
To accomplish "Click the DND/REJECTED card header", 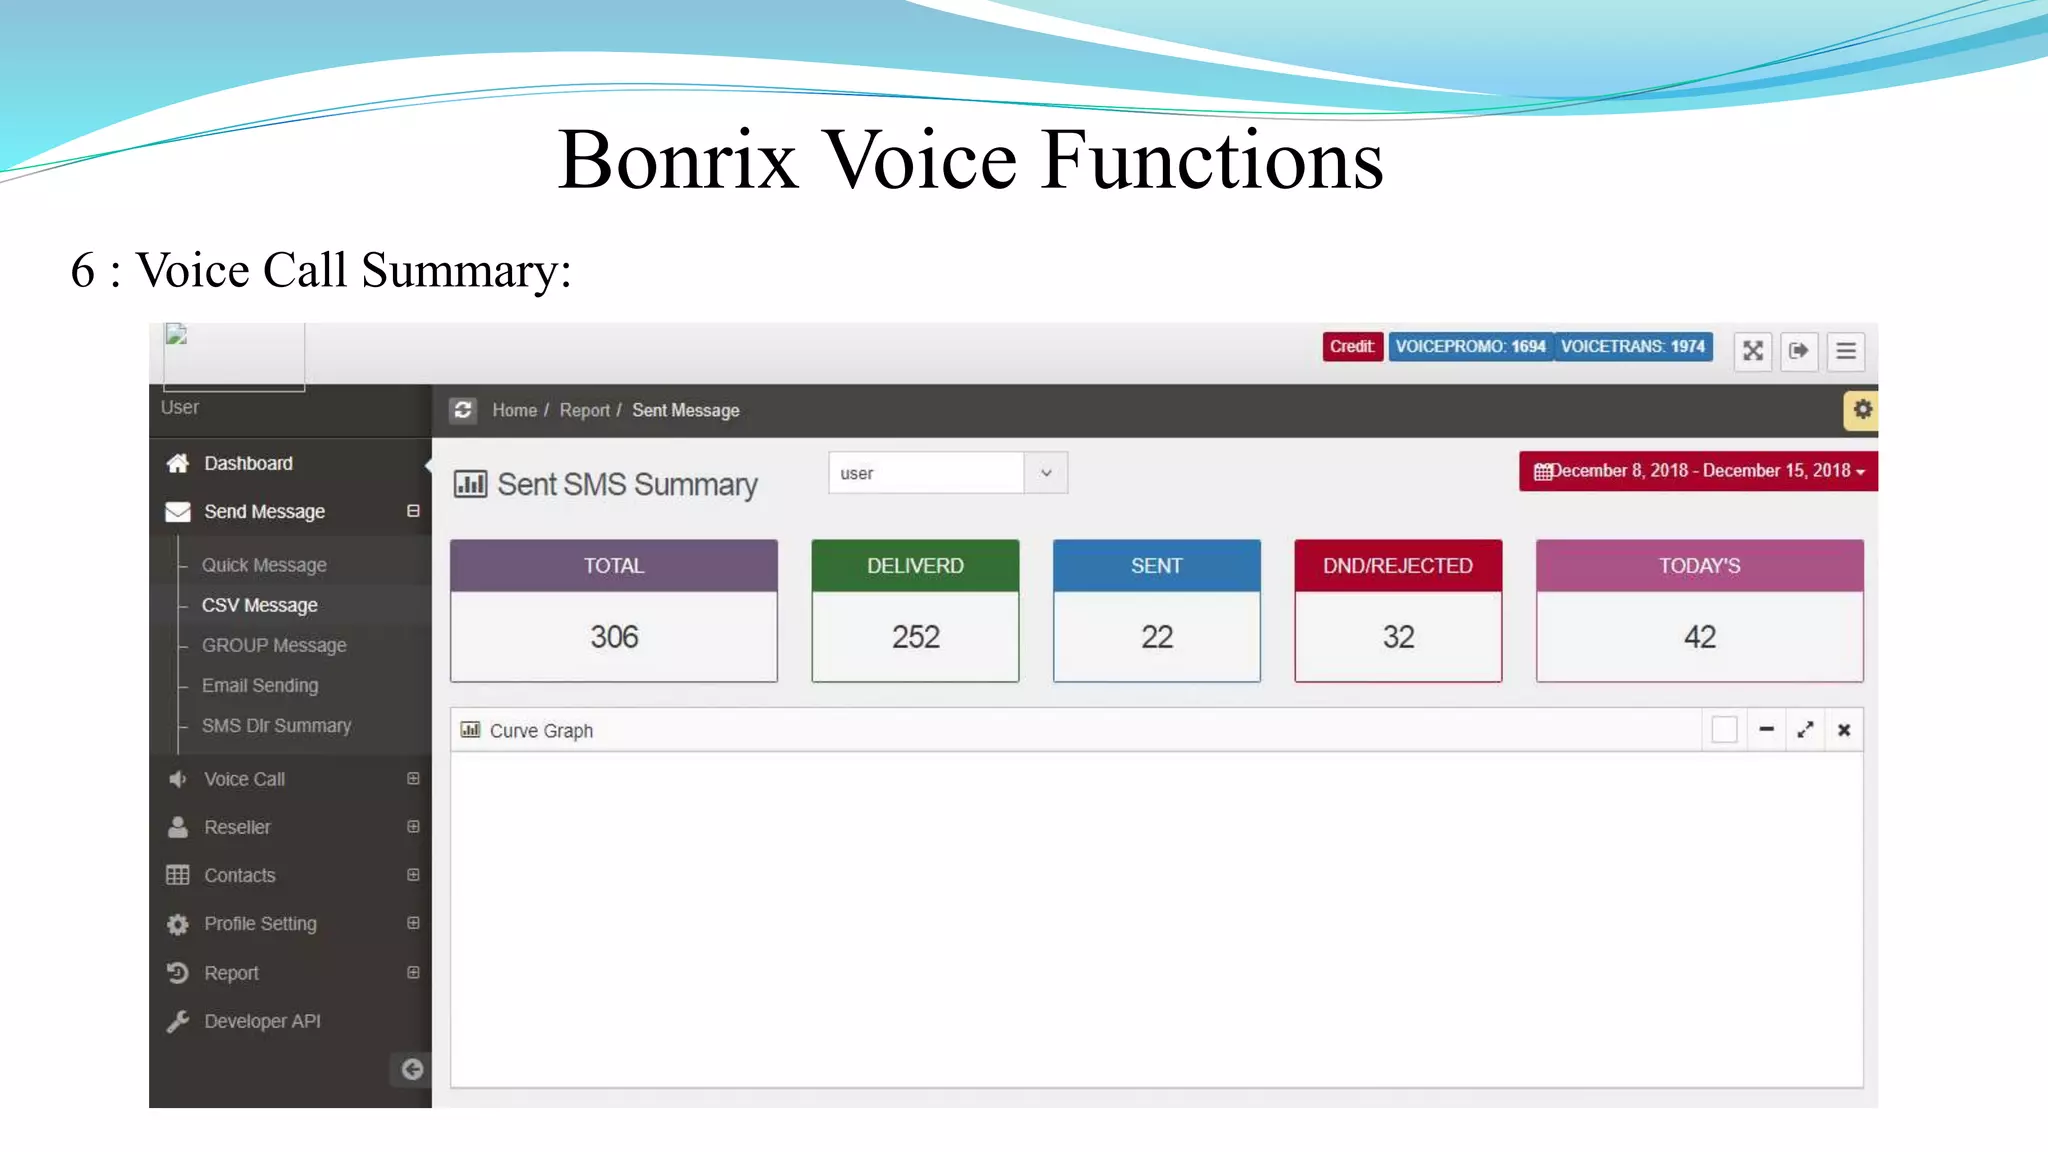I will [1398, 566].
